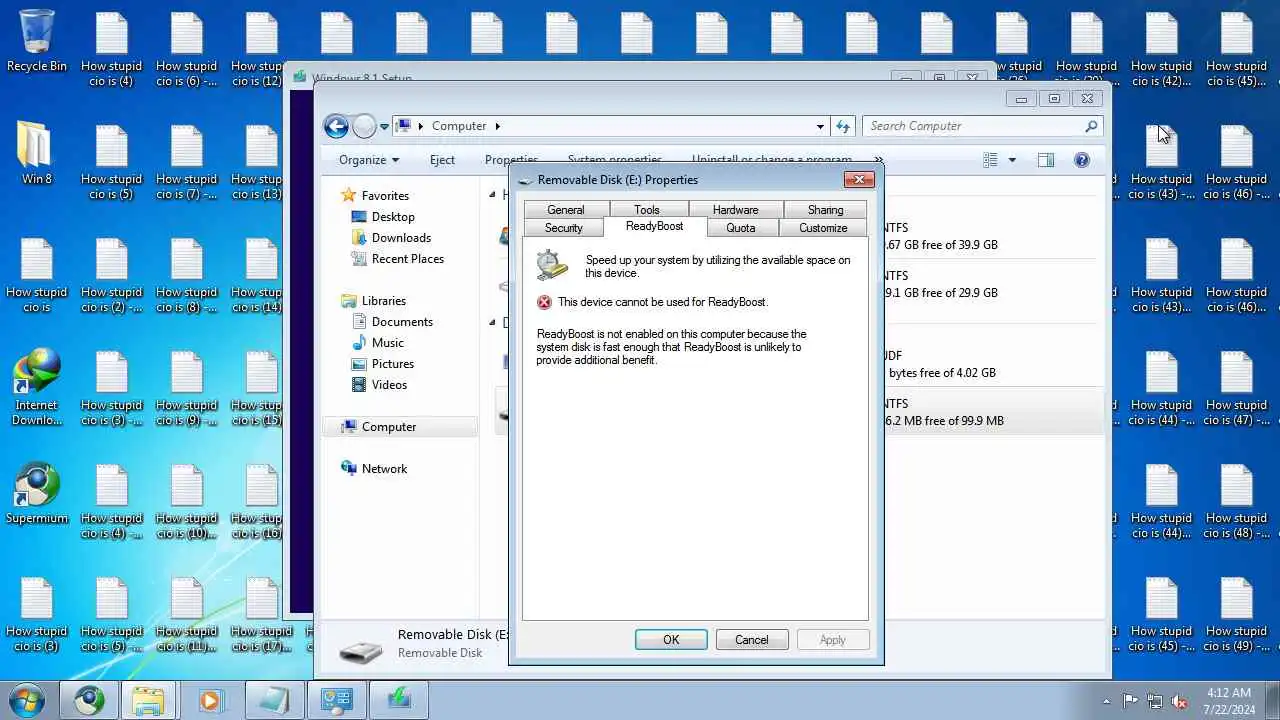Open the Recycle Bin desktop icon
Image resolution: width=1280 pixels, height=720 pixels.
tap(37, 41)
